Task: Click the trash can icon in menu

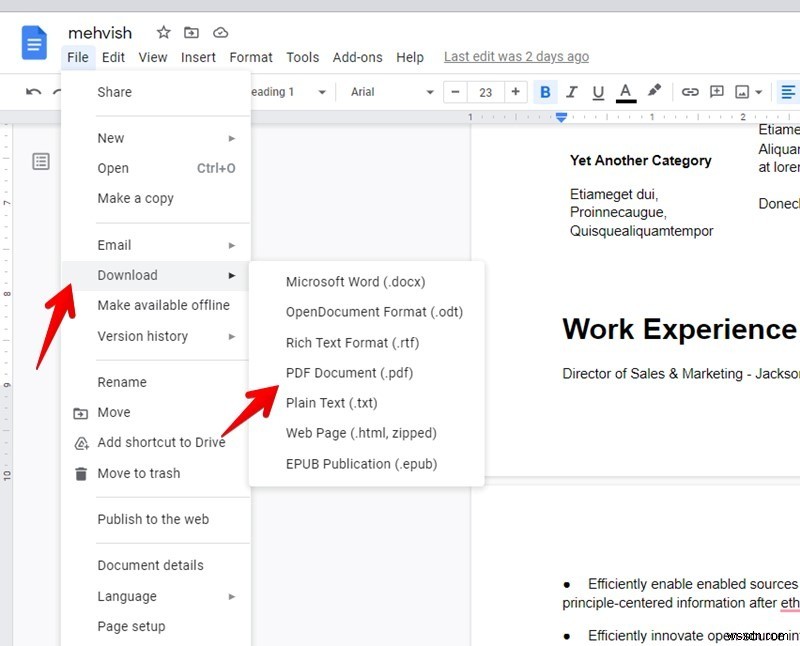Action: click(81, 474)
